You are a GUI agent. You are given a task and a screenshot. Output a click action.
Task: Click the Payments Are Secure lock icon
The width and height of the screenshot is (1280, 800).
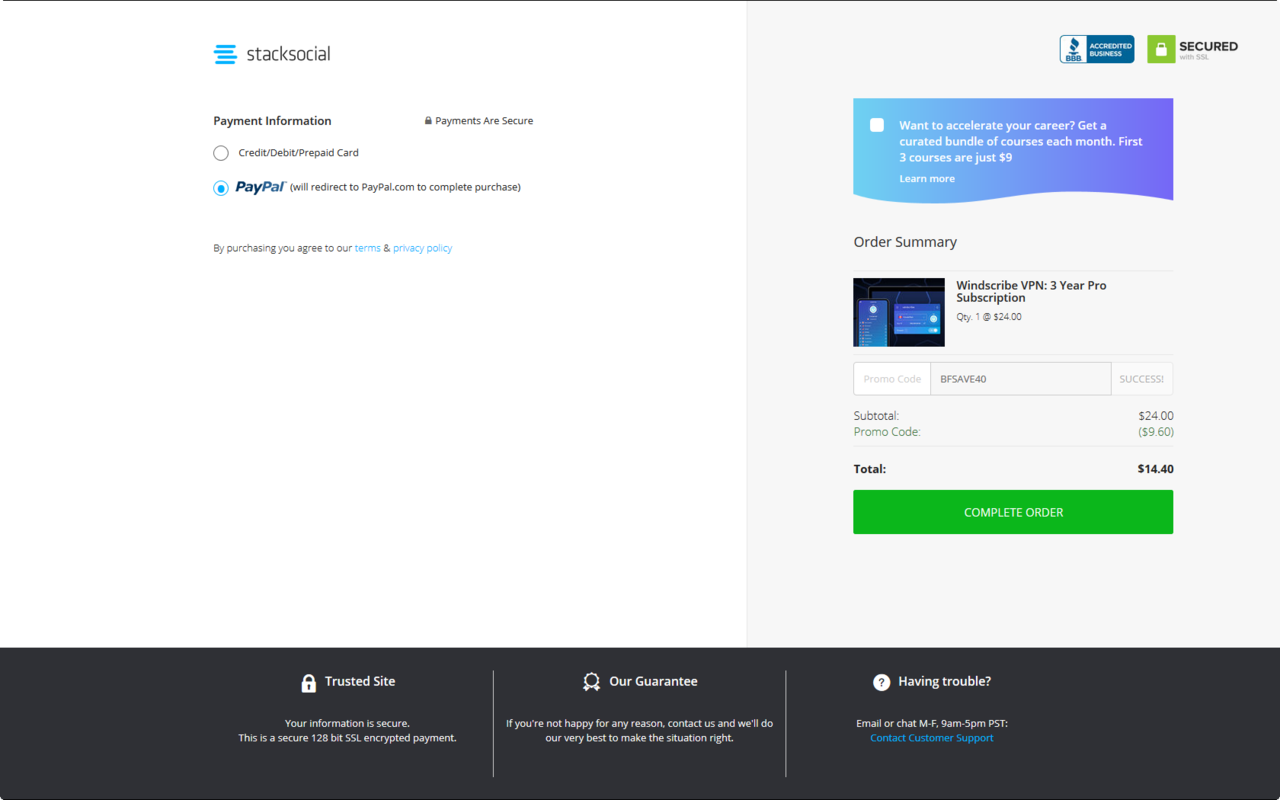click(428, 121)
